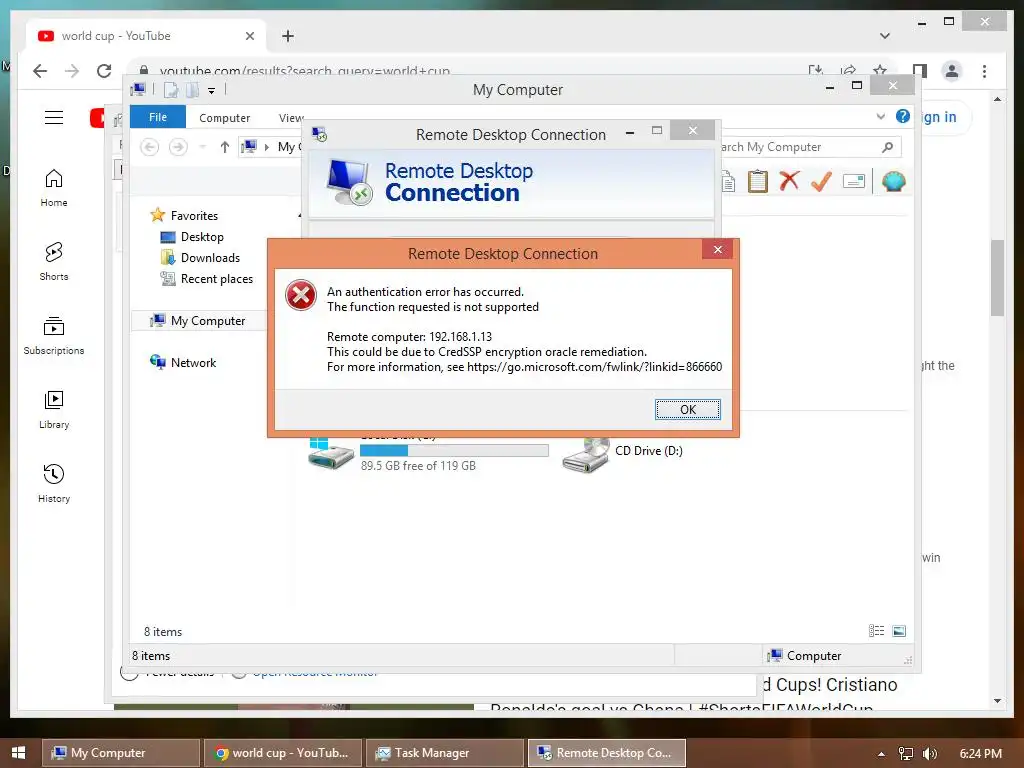
Task: Click the red error icon in the dialog
Action: [x=301, y=295]
